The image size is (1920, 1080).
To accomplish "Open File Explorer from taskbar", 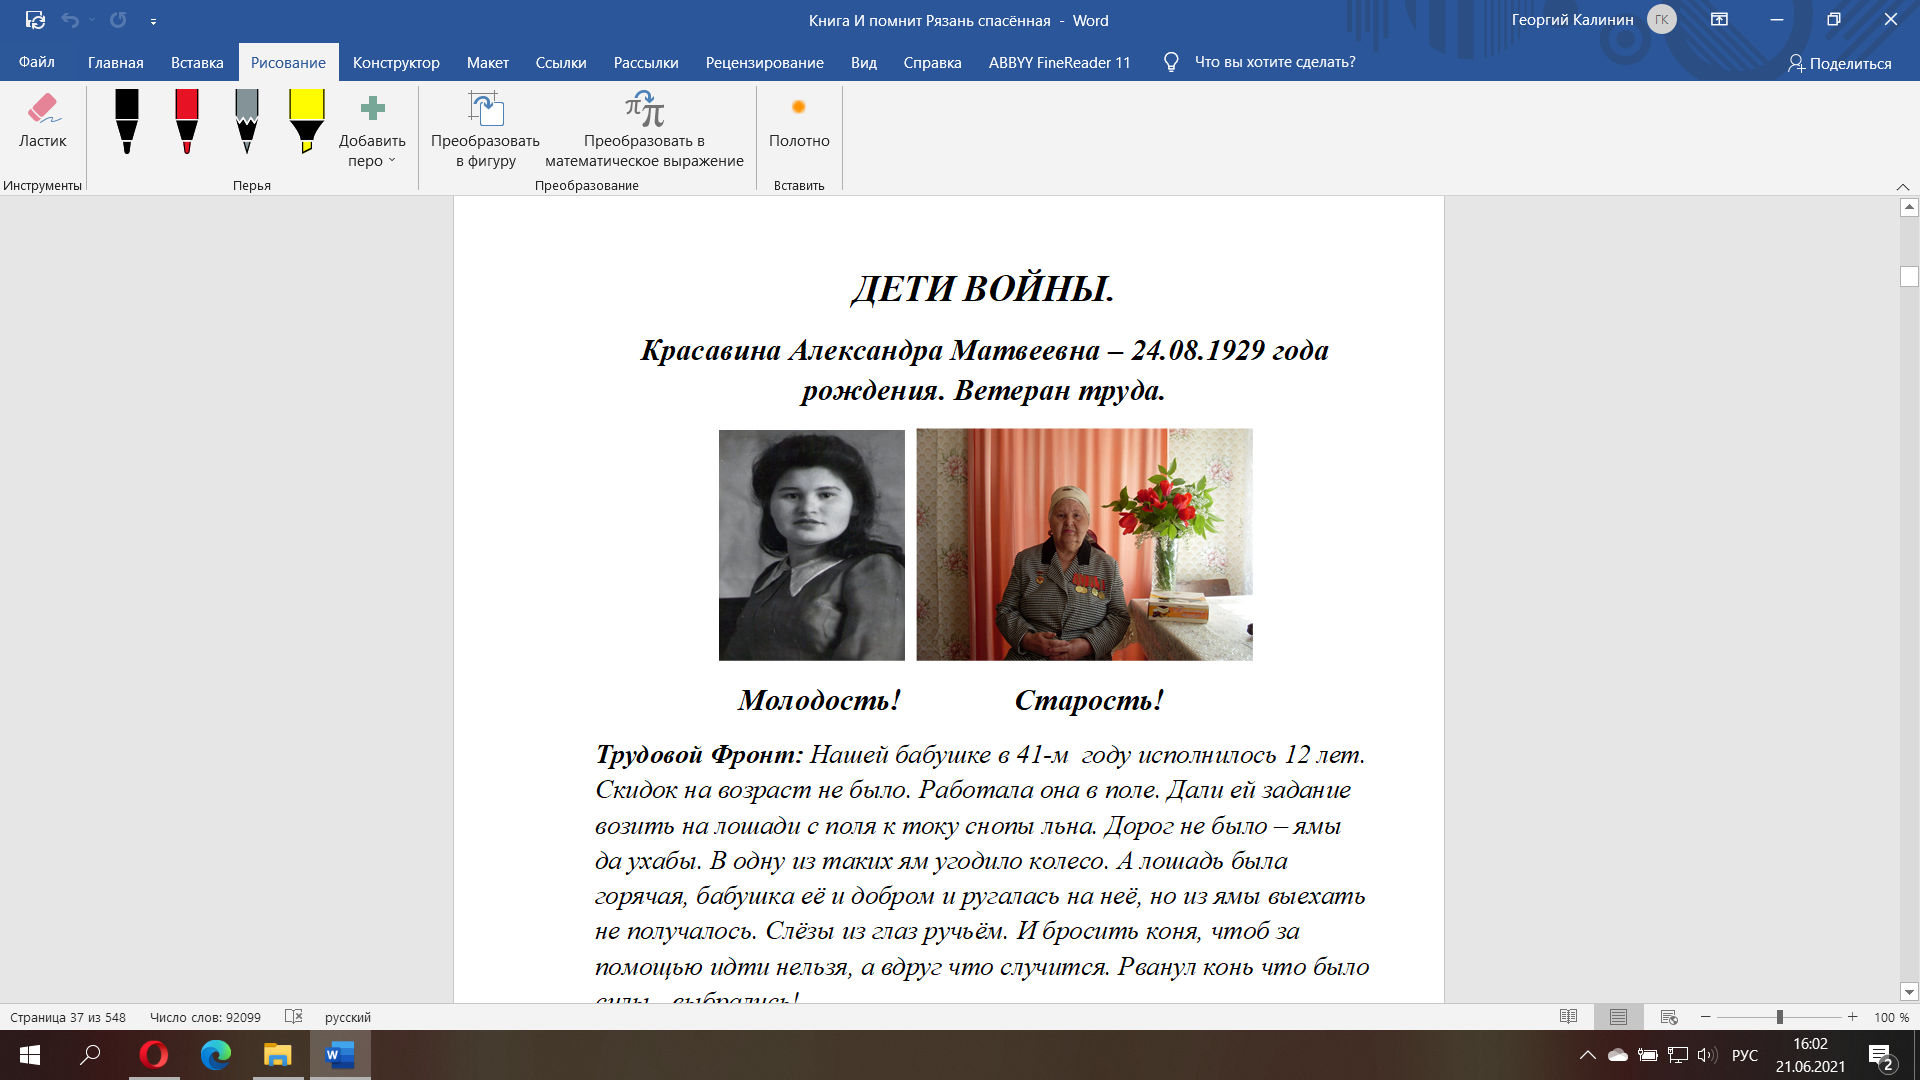I will click(277, 1055).
